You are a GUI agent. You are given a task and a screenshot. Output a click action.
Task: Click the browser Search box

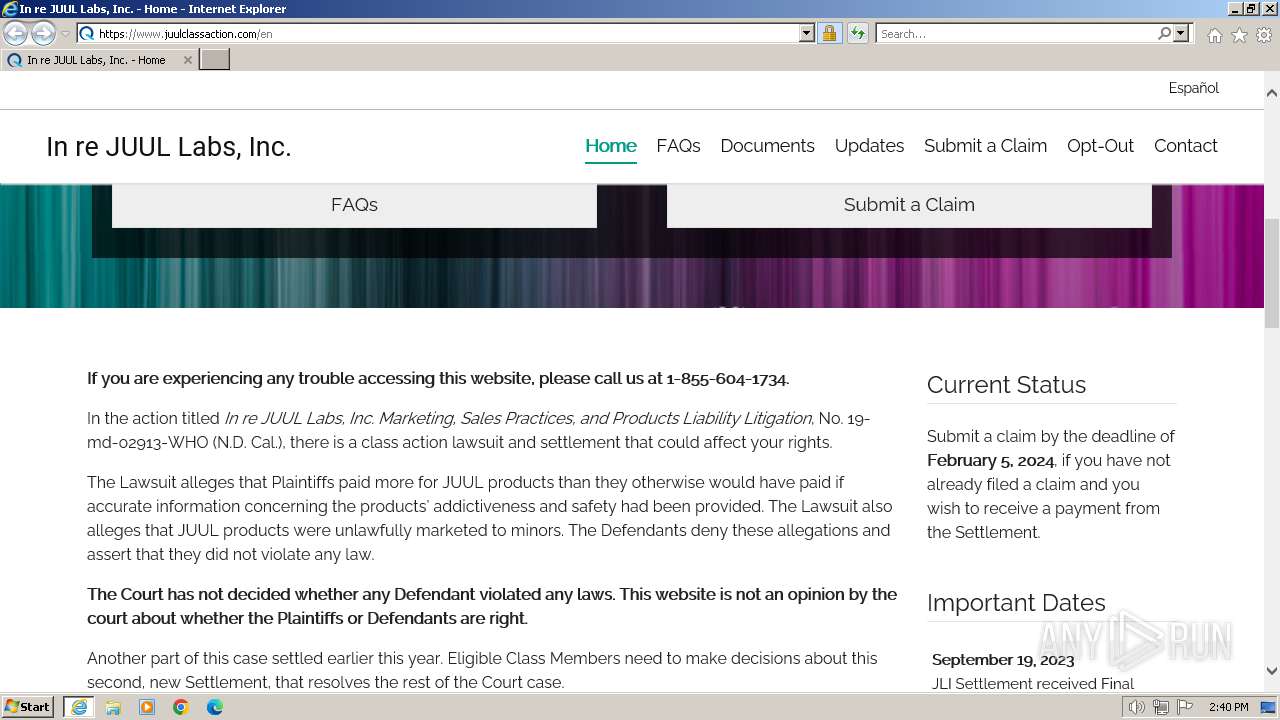click(x=1015, y=33)
